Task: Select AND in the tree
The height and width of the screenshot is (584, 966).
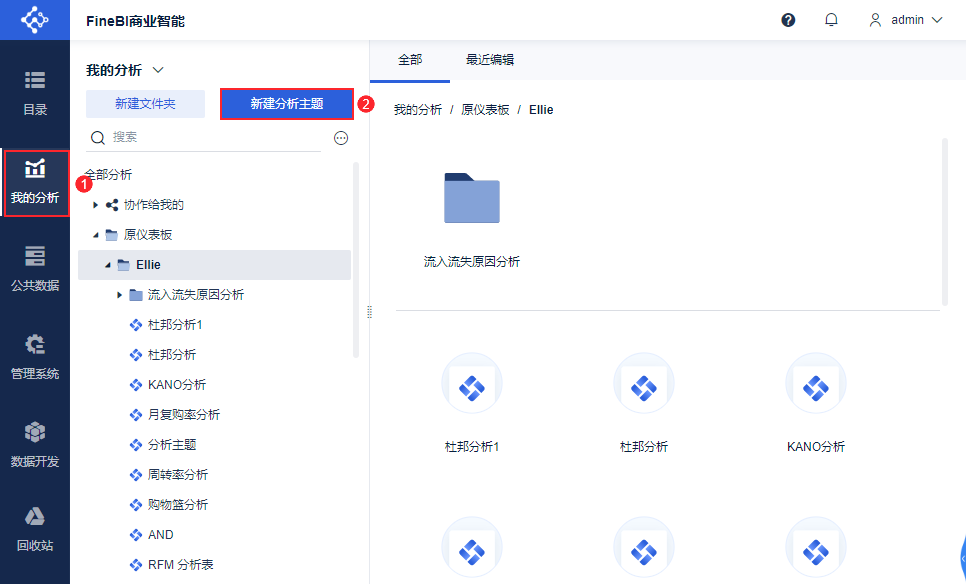Action: pos(161,535)
